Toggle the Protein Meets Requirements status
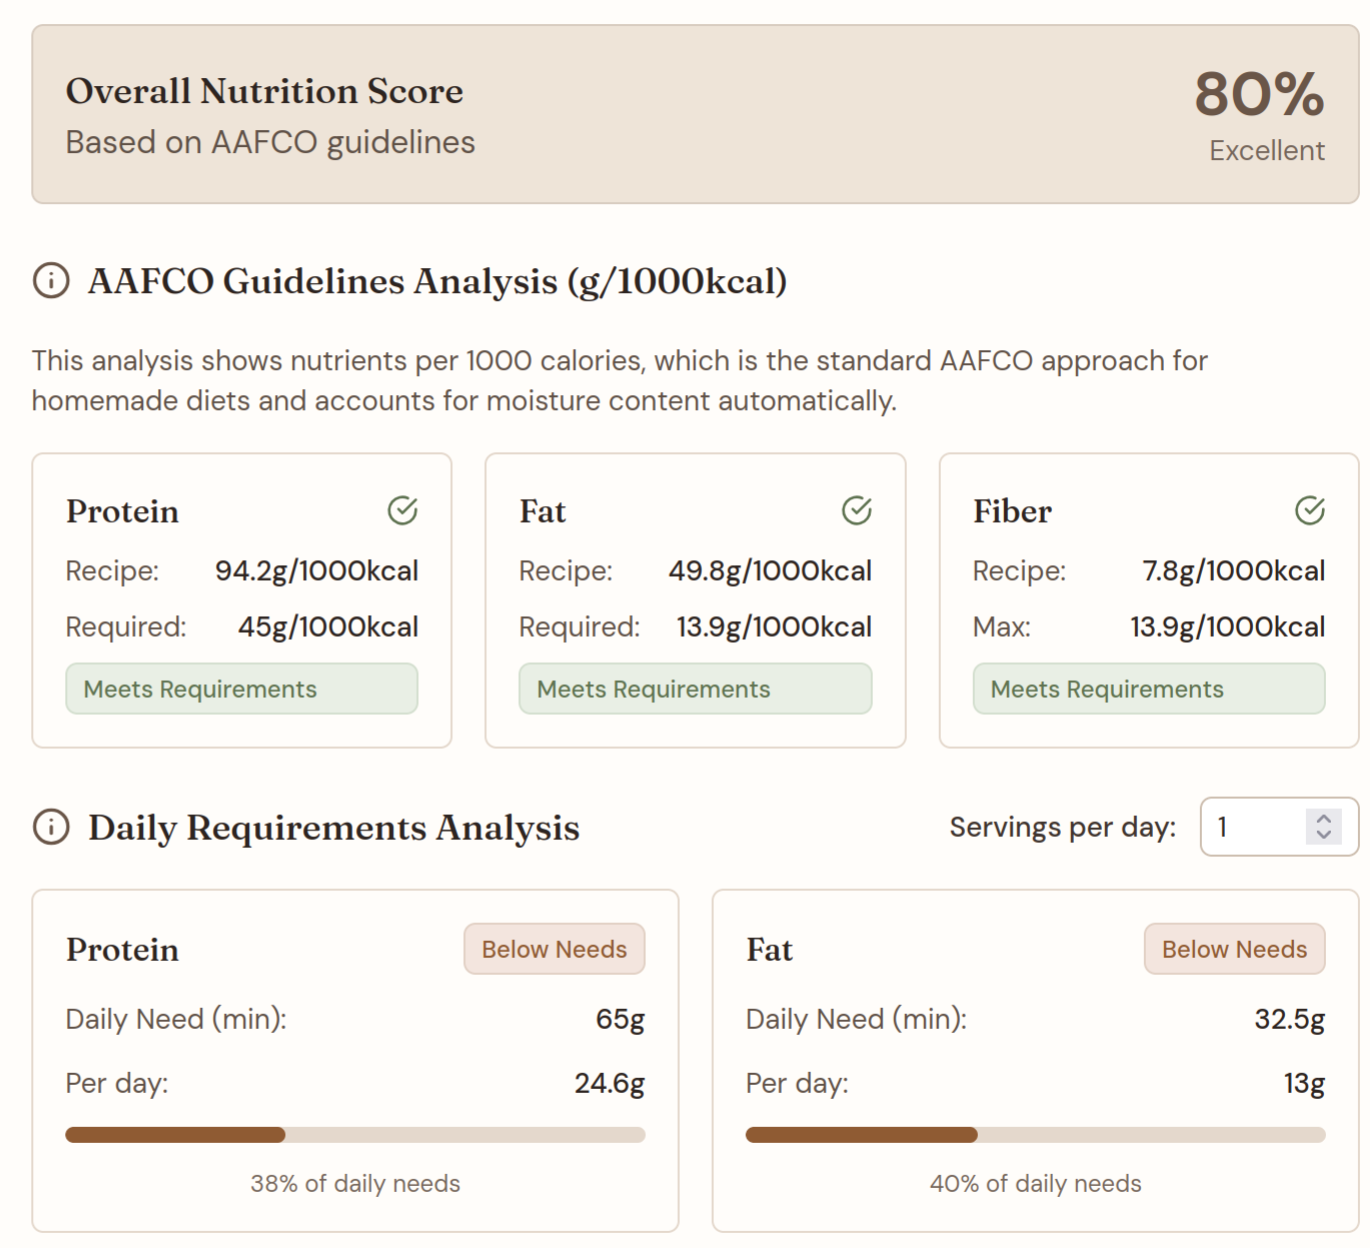Screen dimensions: 1370x1248 tap(241, 689)
